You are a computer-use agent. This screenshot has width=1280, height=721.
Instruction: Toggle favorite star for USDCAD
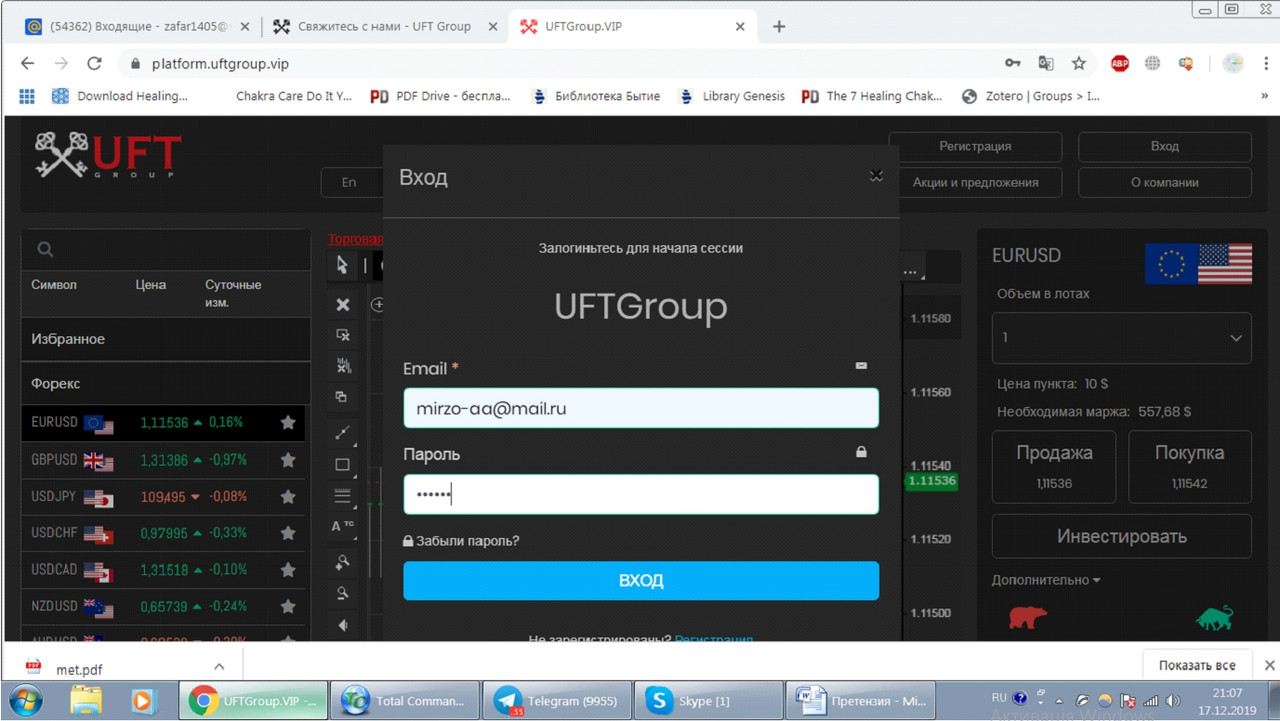[x=288, y=570]
